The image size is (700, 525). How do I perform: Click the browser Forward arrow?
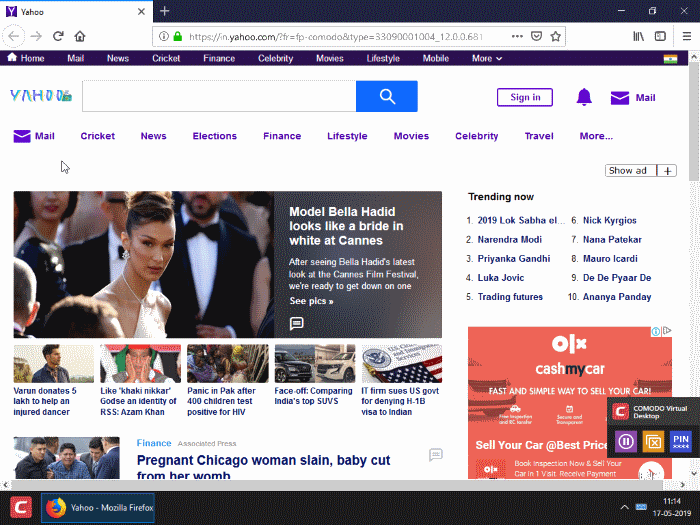click(36, 36)
